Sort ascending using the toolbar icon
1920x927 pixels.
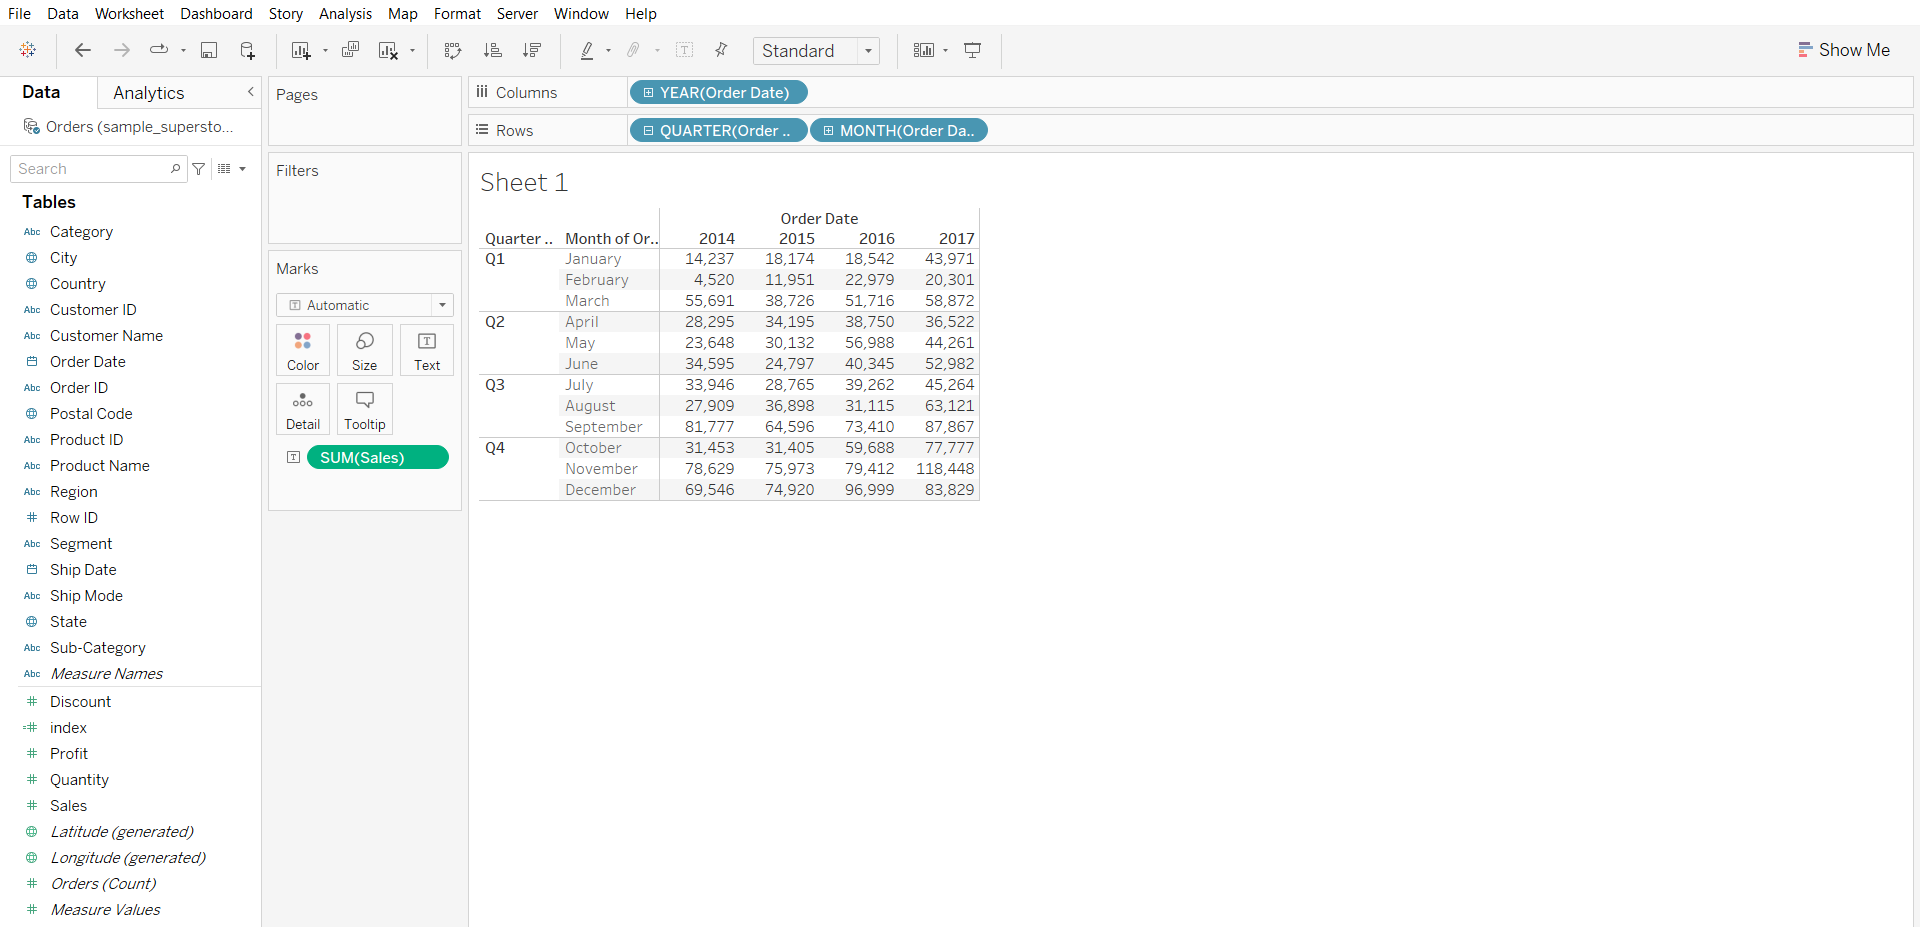pos(492,51)
